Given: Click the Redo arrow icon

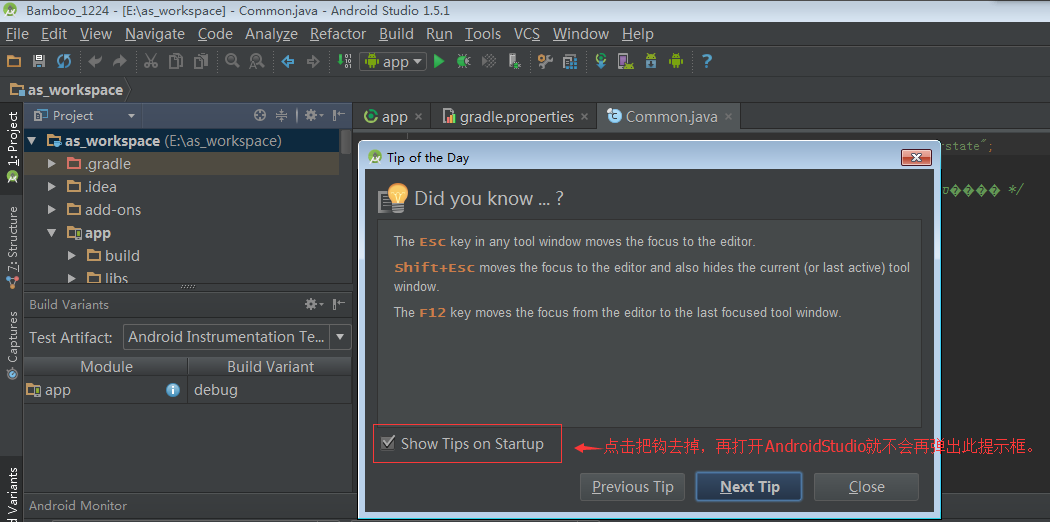Looking at the screenshot, I should tap(119, 62).
